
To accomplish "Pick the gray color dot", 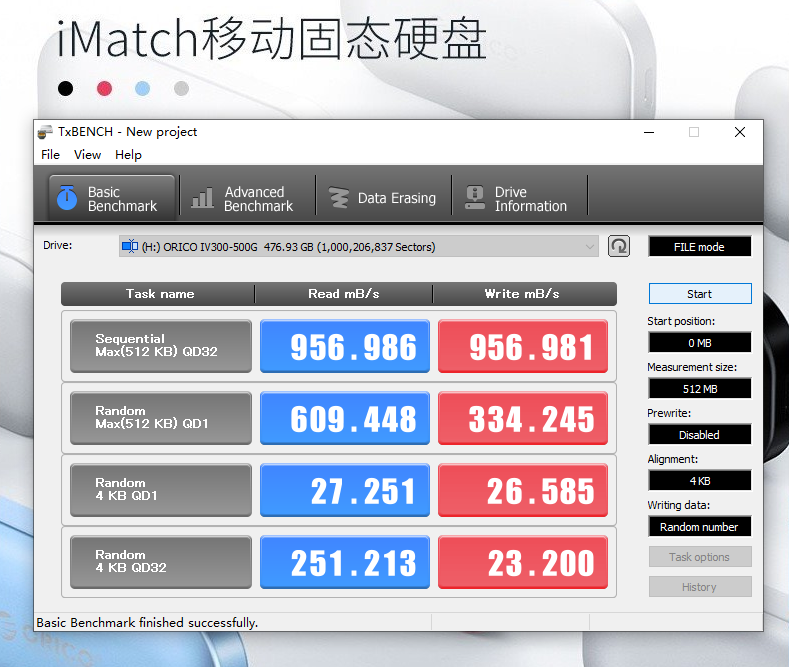I will pyautogui.click(x=181, y=89).
